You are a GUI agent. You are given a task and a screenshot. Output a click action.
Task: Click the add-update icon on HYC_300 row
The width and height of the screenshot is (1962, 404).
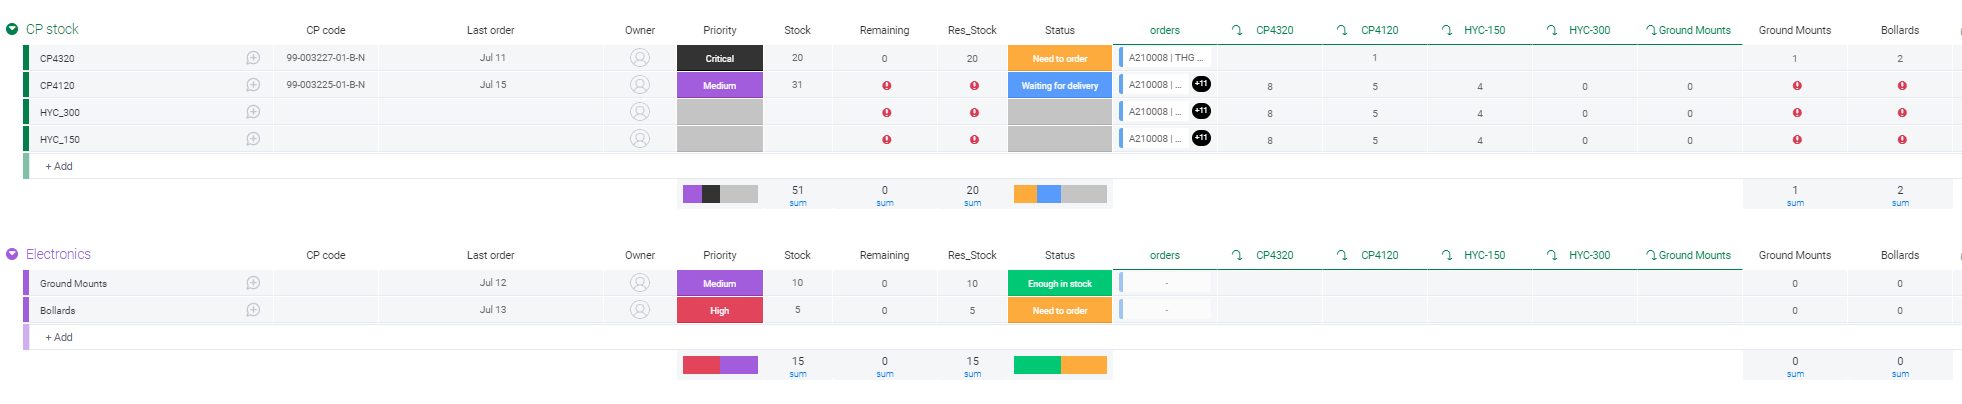coord(253,112)
